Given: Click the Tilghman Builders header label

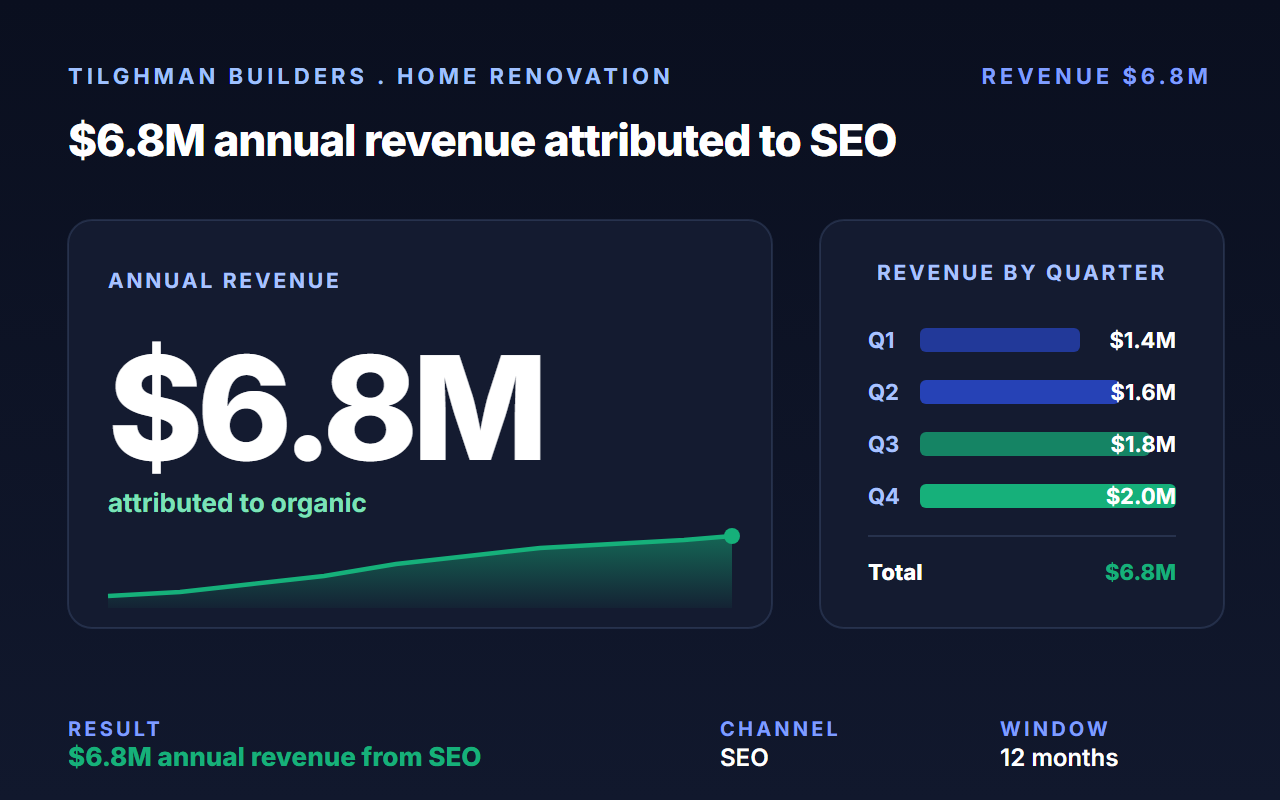Looking at the screenshot, I should tap(370, 77).
